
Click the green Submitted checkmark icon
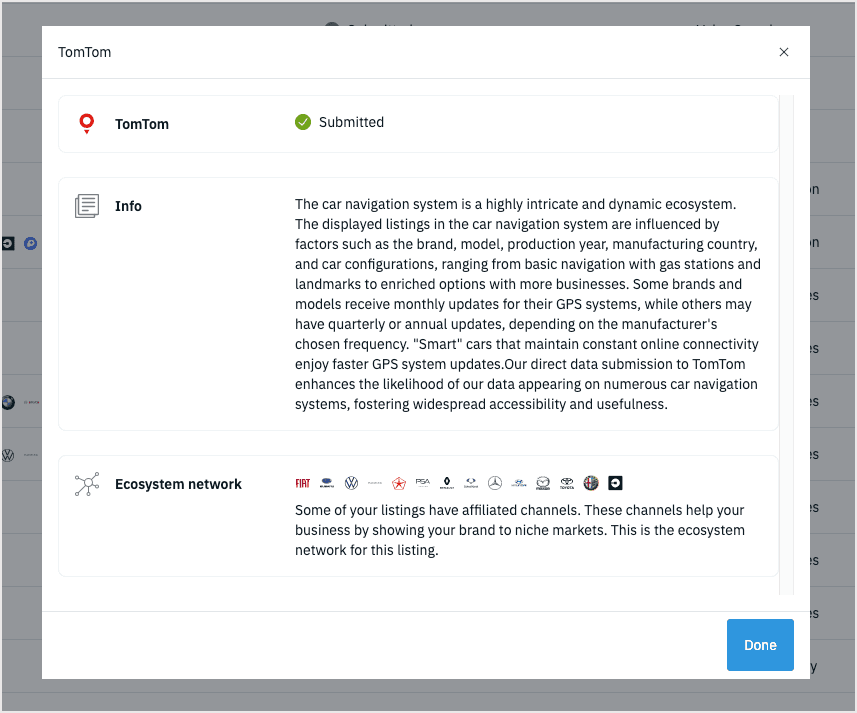click(303, 122)
